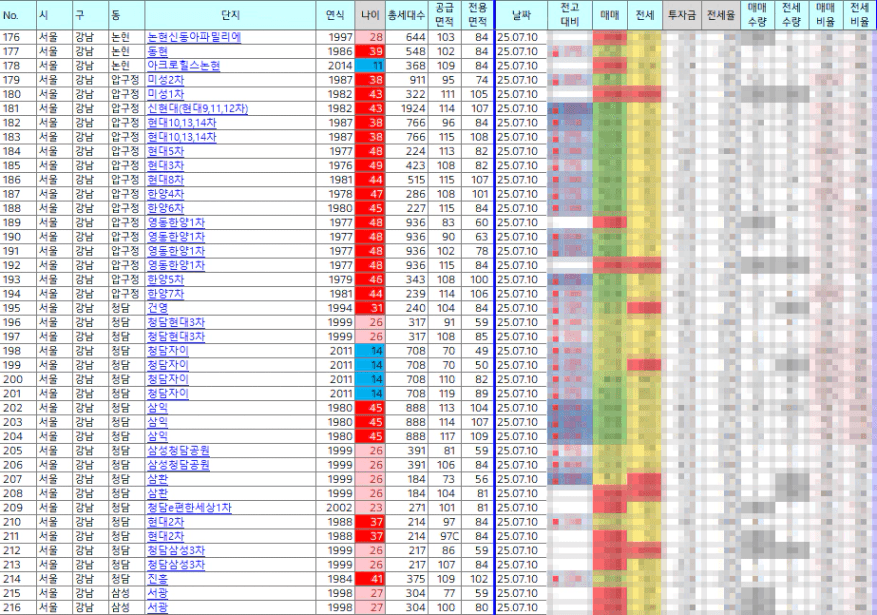
Task: Click the 총세대수 column header
Action: coord(407,15)
